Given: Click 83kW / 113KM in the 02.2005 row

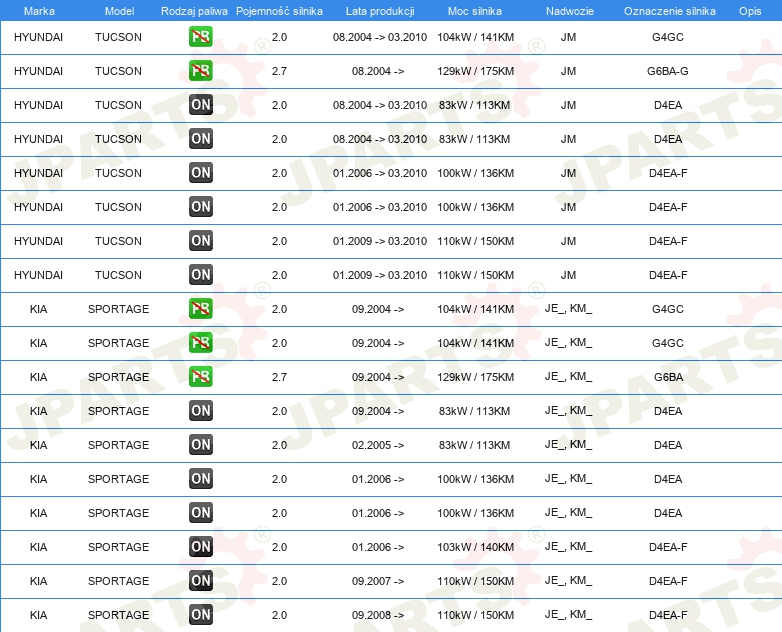Looking at the screenshot, I should [474, 444].
